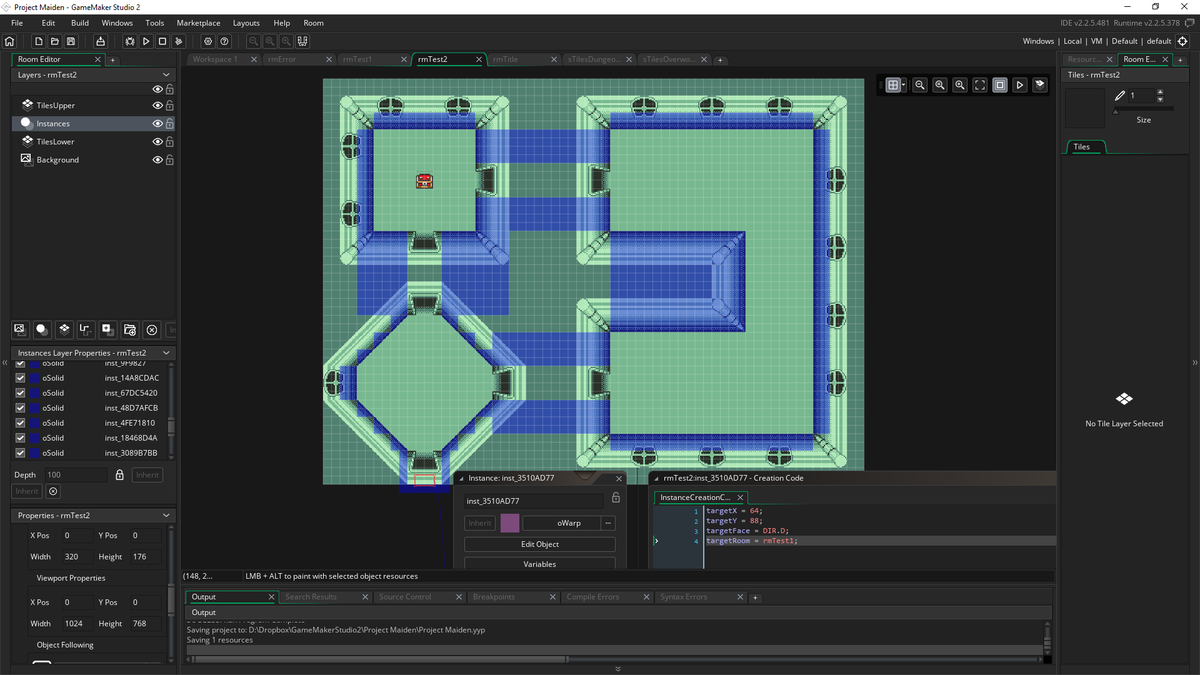Hide the TilesUpper layer

(x=157, y=105)
